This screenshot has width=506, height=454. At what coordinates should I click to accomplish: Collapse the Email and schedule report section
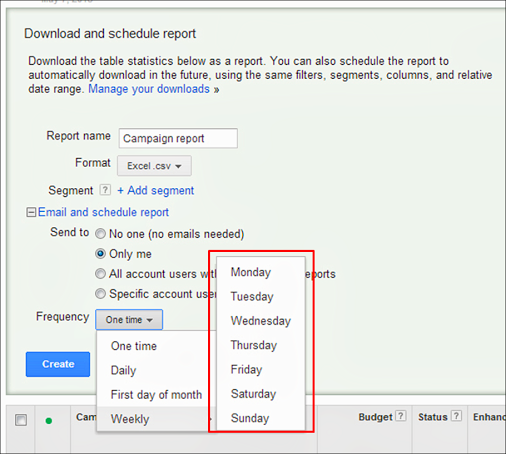tap(31, 212)
